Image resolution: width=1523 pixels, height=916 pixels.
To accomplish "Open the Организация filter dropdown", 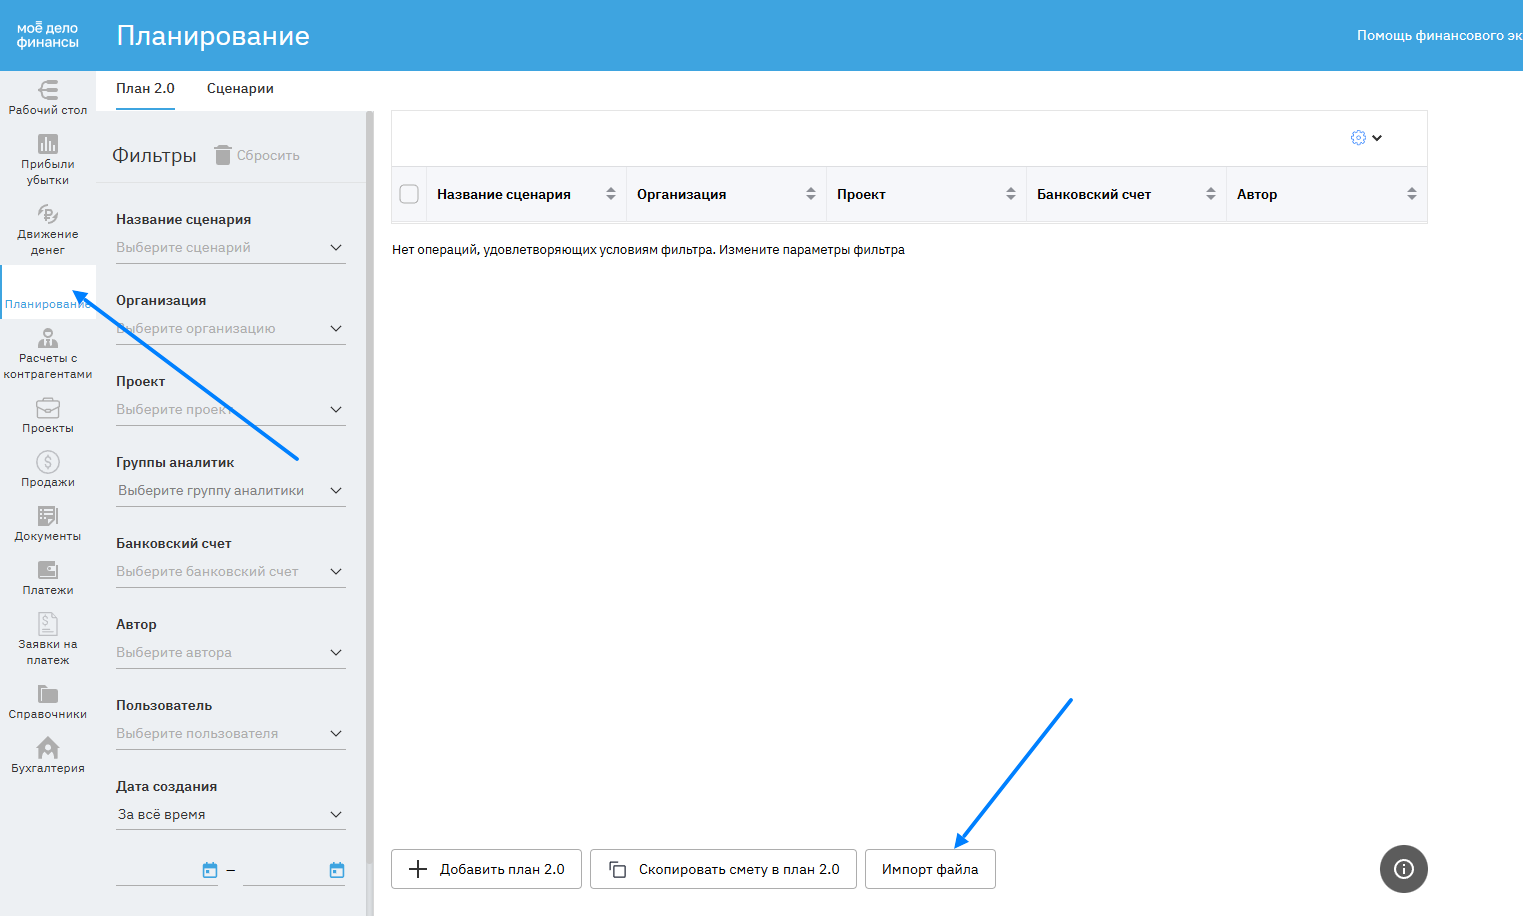I will click(x=231, y=329).
